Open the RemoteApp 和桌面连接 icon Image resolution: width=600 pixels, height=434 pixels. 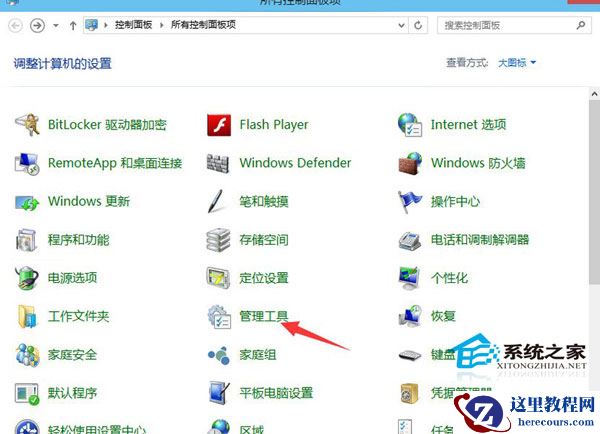27,163
